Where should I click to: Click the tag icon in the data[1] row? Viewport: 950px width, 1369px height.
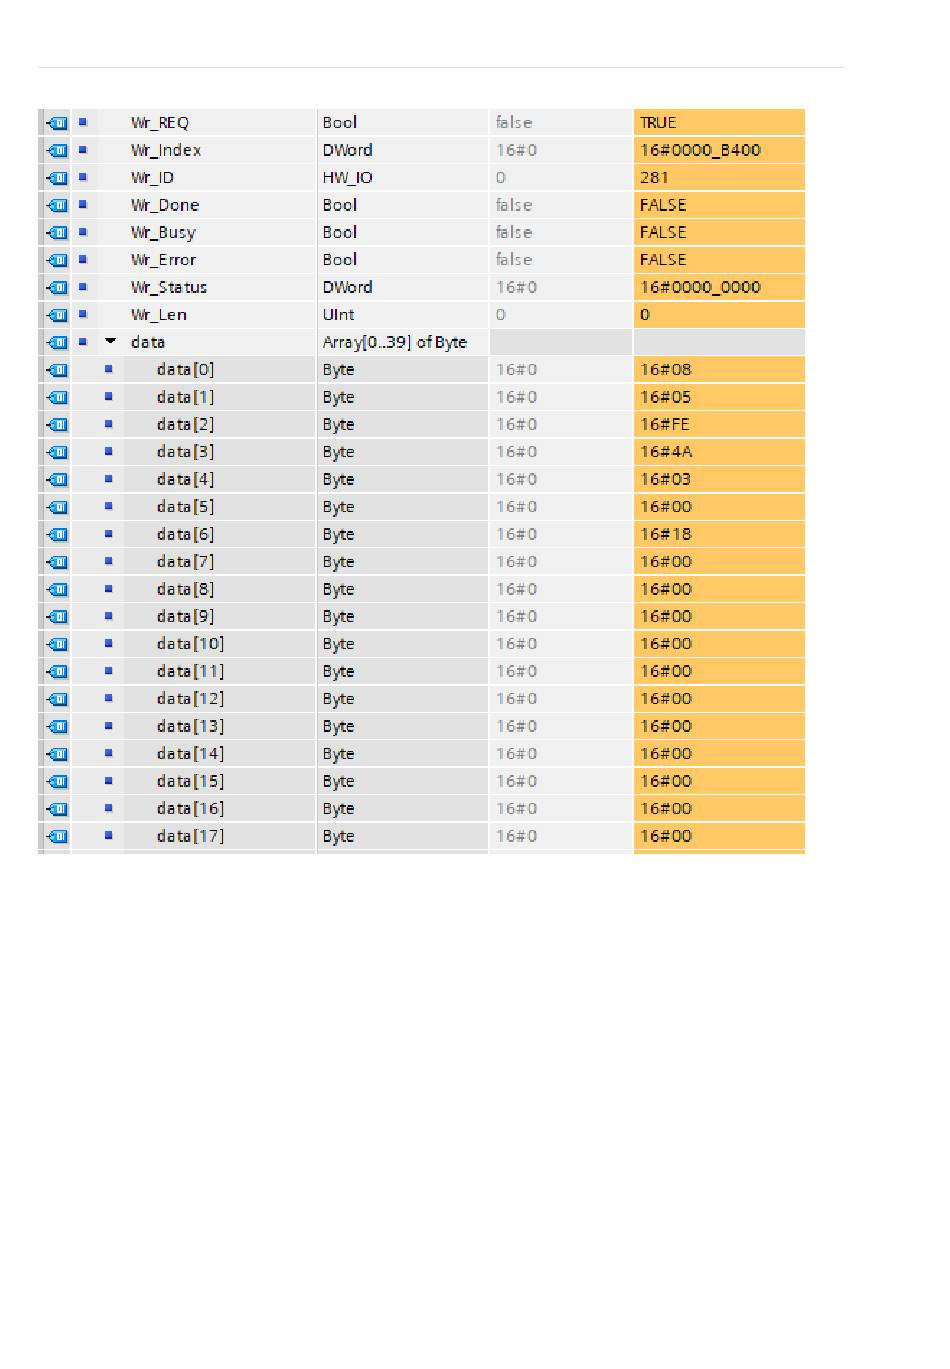click(57, 397)
